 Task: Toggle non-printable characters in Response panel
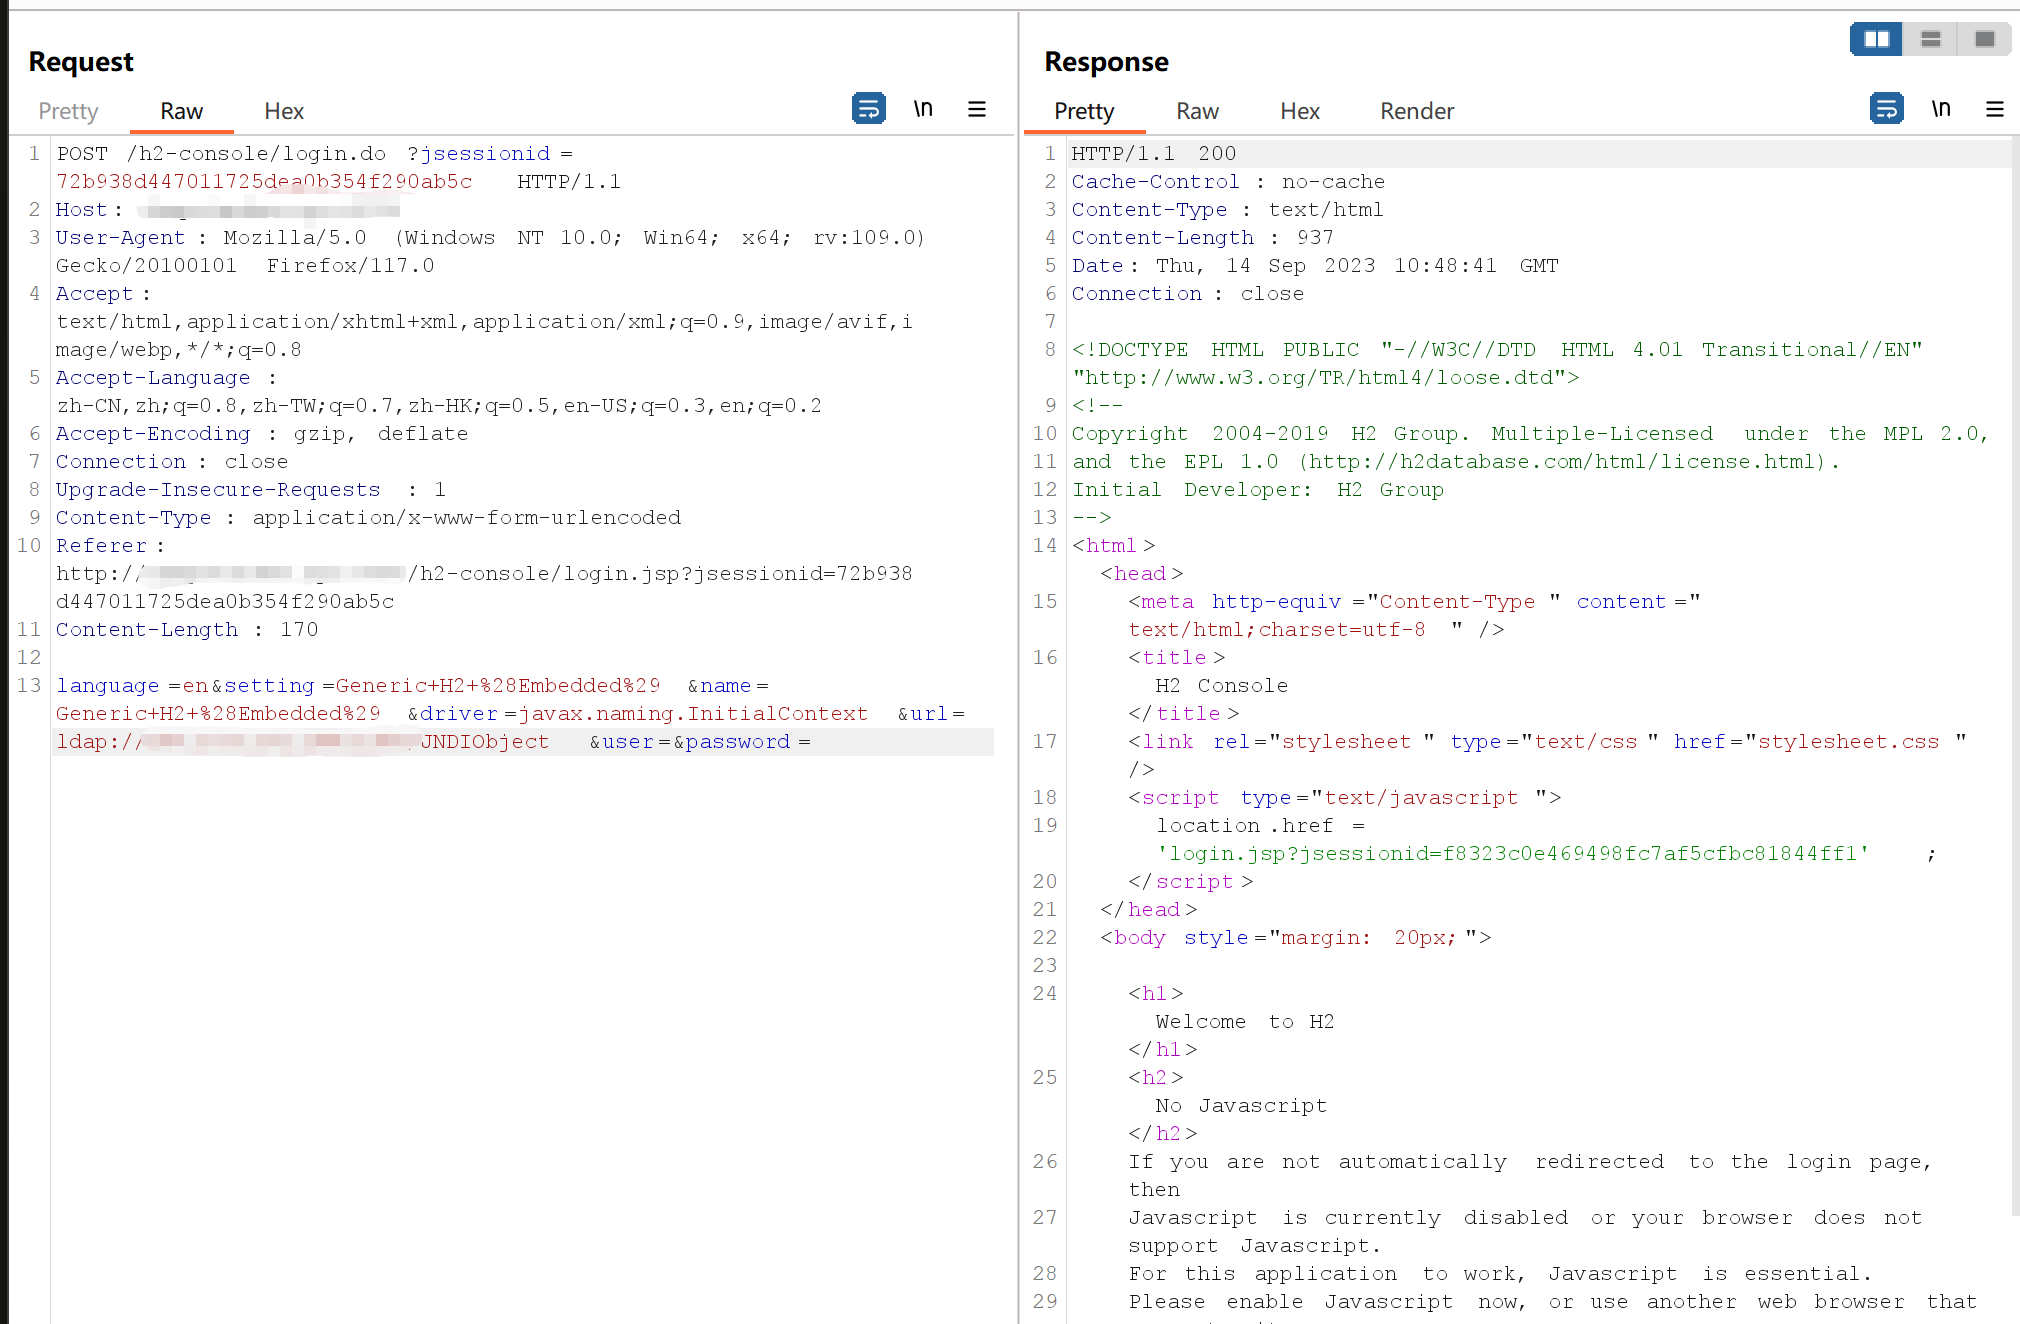(x=1941, y=108)
